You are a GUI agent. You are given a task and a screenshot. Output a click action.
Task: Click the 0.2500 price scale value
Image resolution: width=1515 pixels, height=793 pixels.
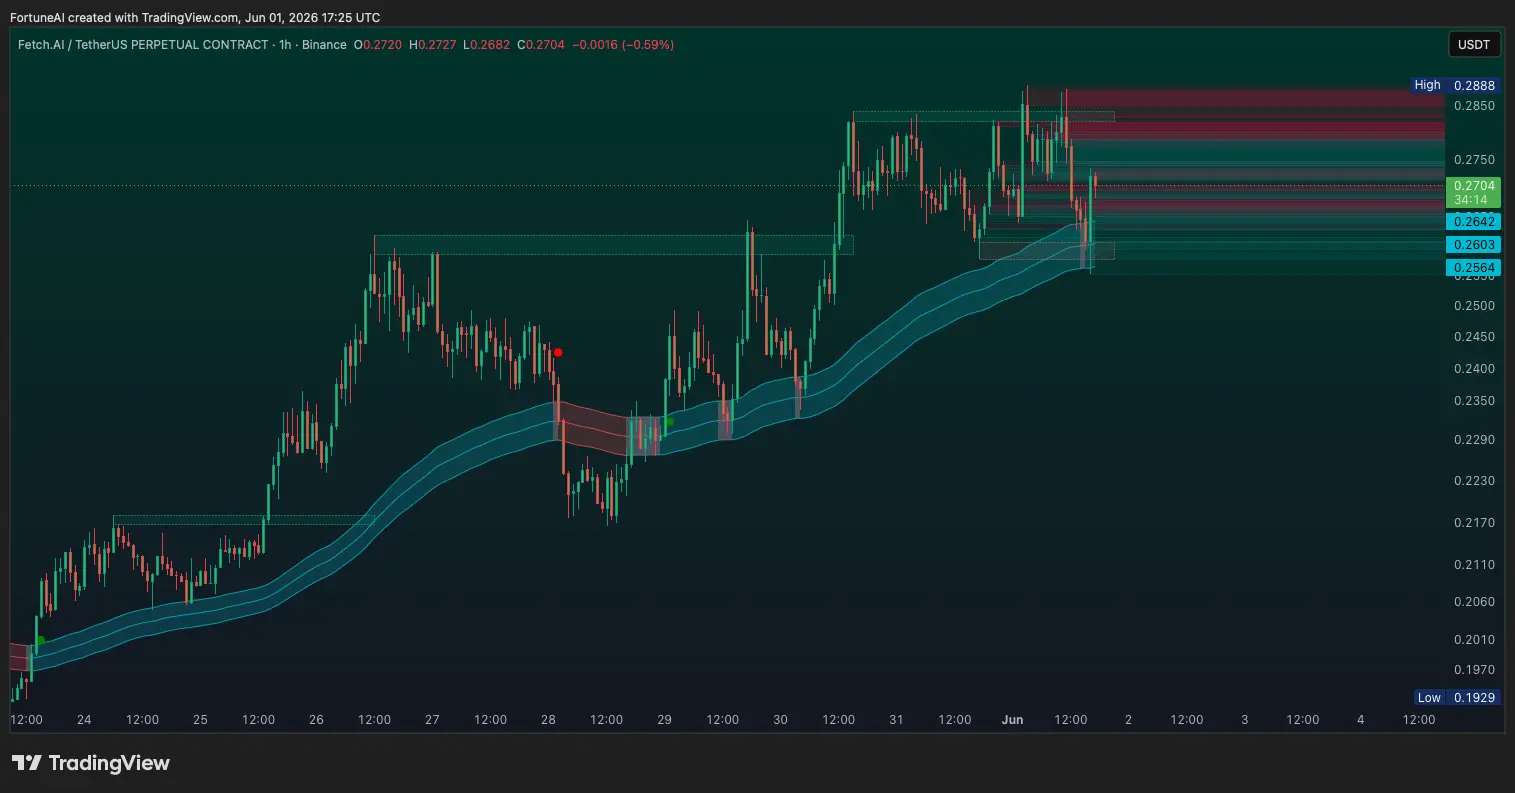[1474, 306]
